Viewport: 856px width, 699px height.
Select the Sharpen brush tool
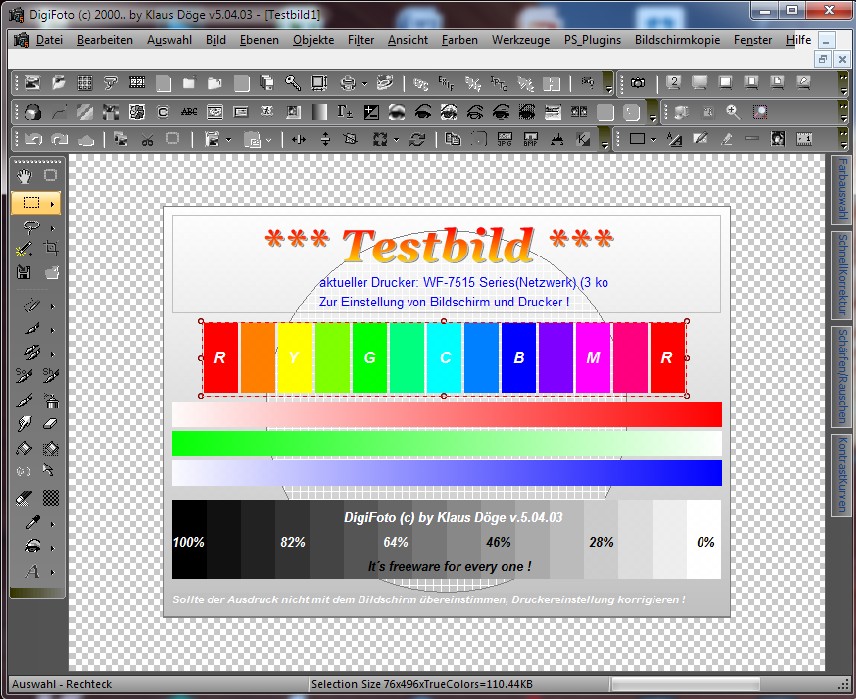pyautogui.click(x=51, y=375)
